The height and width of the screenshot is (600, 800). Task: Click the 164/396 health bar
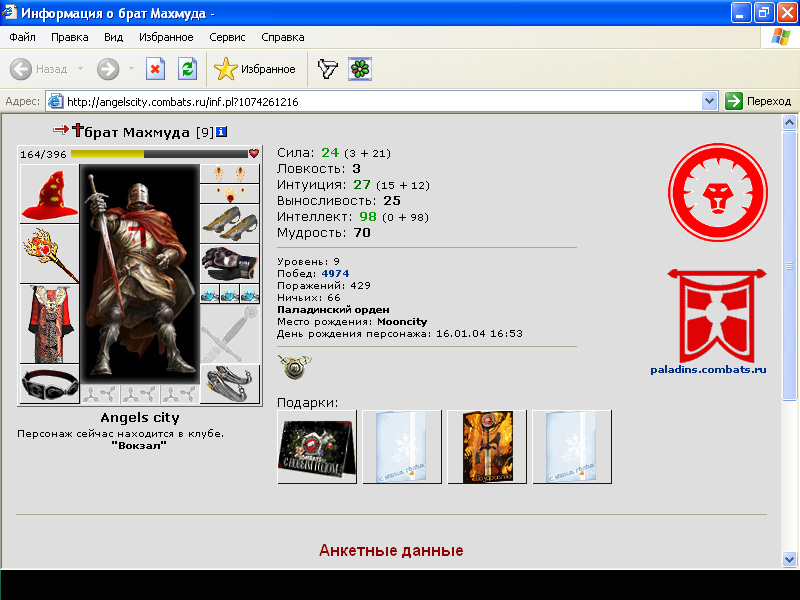click(159, 154)
